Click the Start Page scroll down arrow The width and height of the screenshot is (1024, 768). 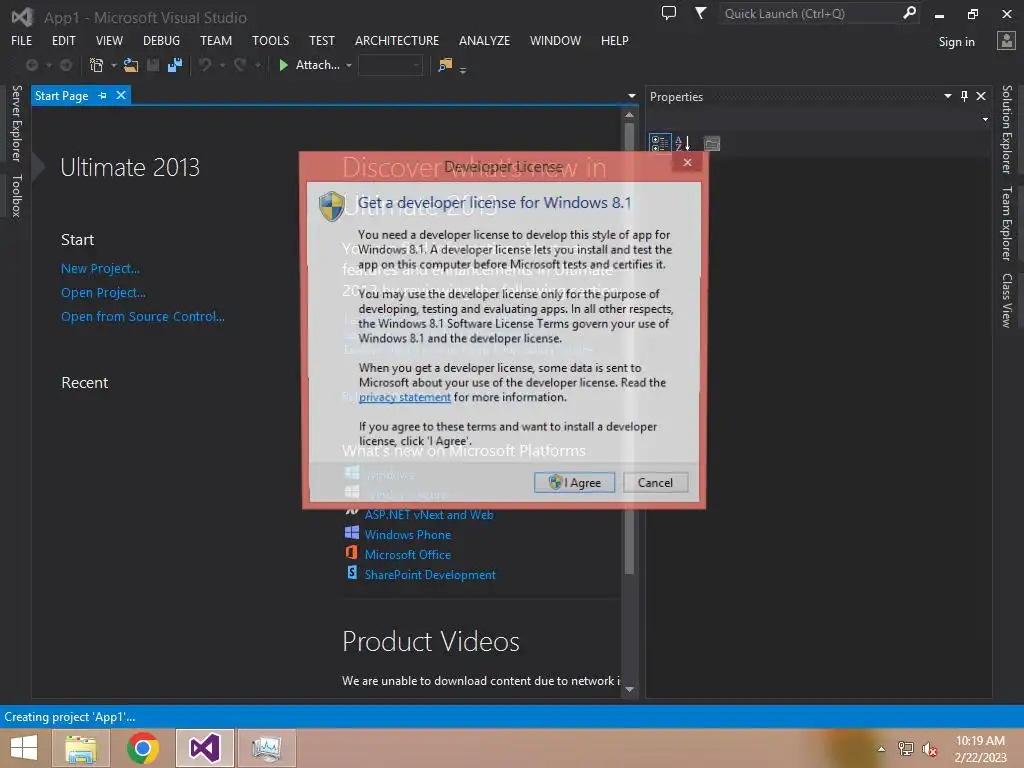pyautogui.click(x=629, y=689)
